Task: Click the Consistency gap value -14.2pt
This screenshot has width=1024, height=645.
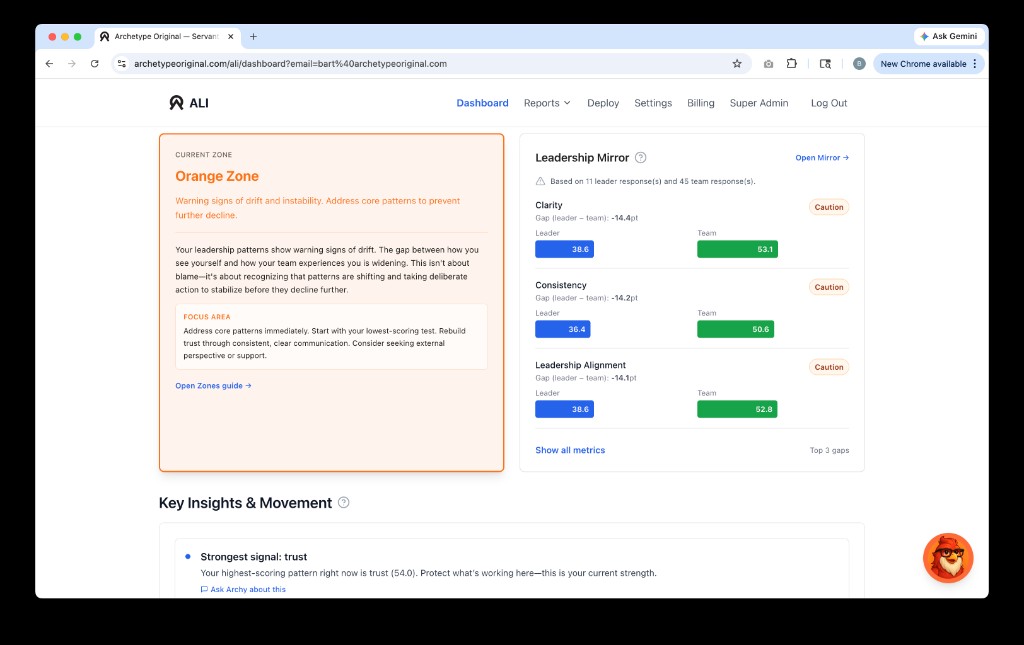Action: pyautogui.click(x=624, y=298)
